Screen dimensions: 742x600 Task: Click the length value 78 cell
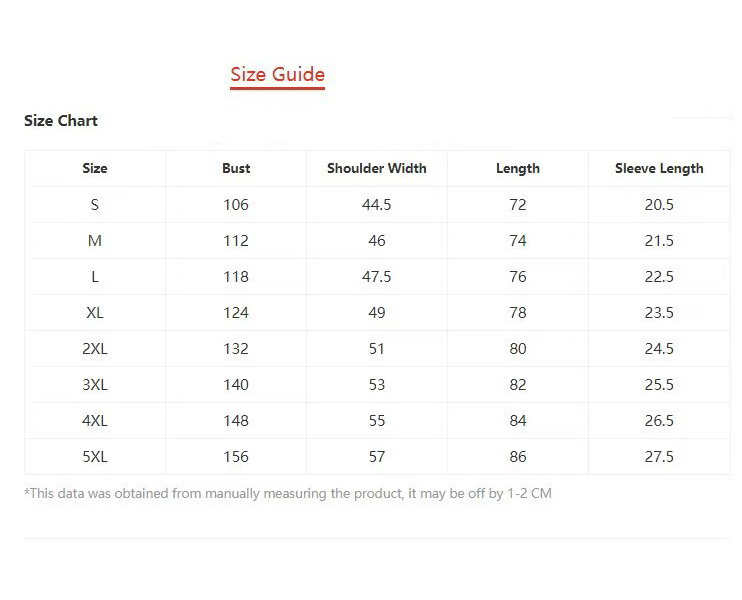518,313
